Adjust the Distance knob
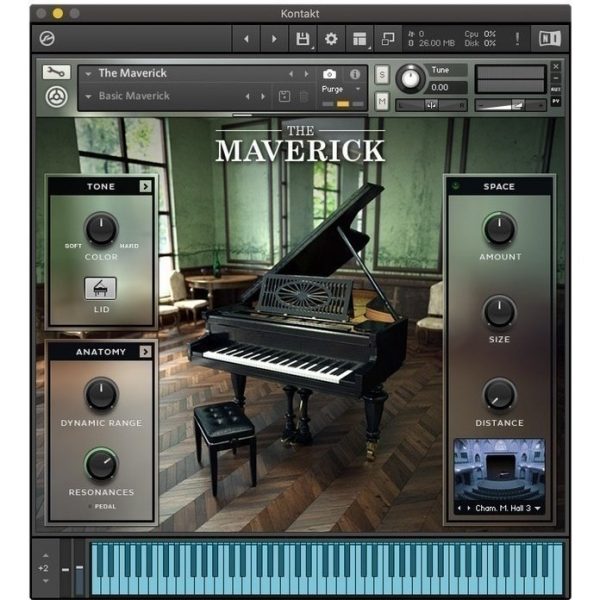The height and width of the screenshot is (600, 600). [499, 395]
